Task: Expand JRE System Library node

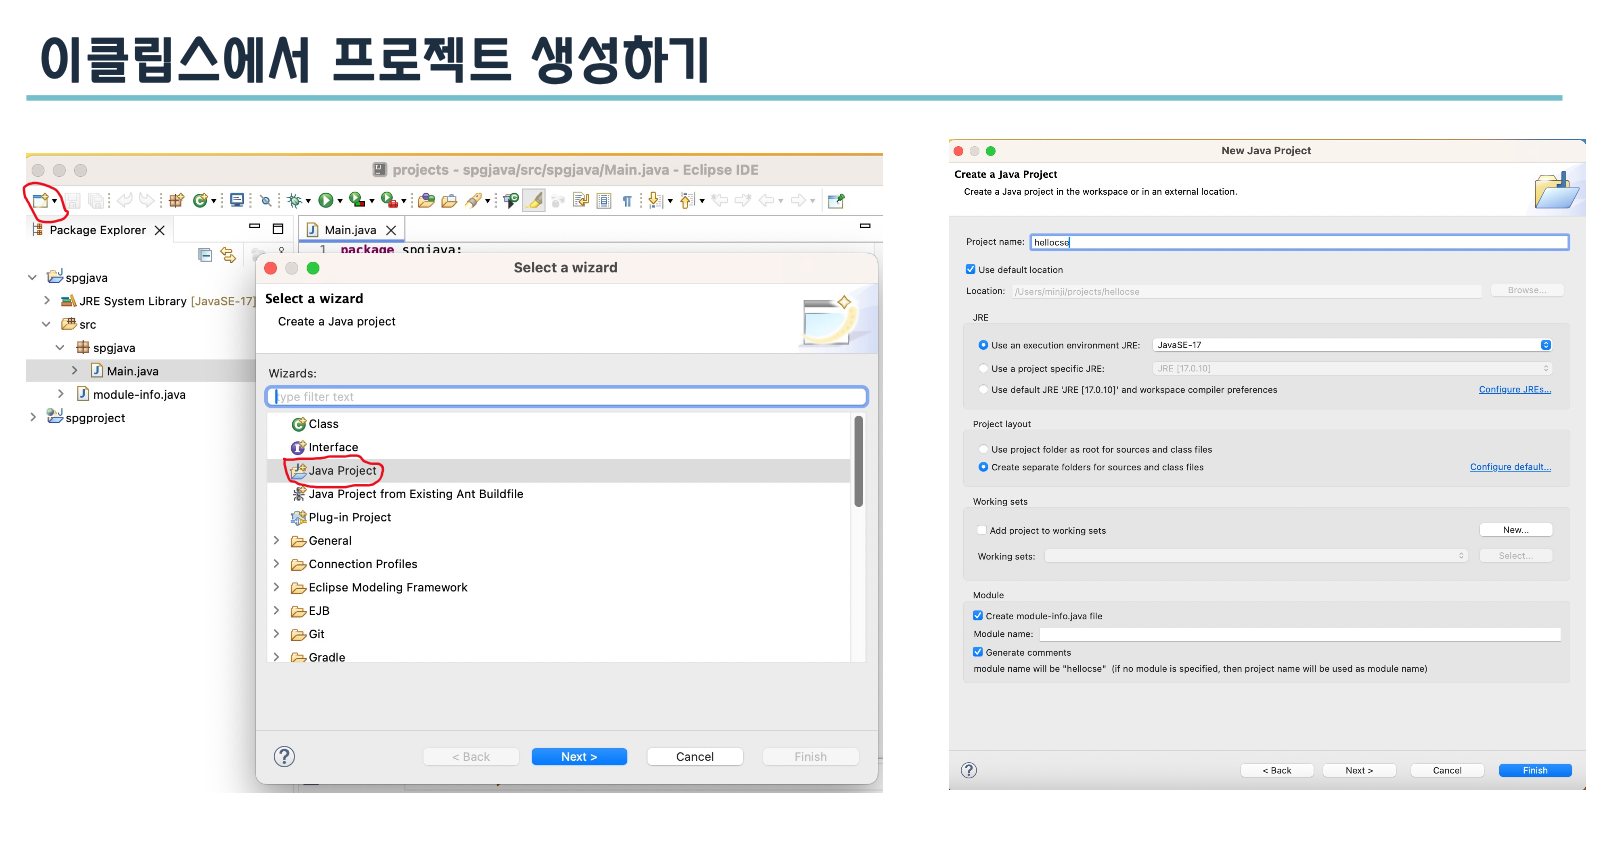Action: 47,300
